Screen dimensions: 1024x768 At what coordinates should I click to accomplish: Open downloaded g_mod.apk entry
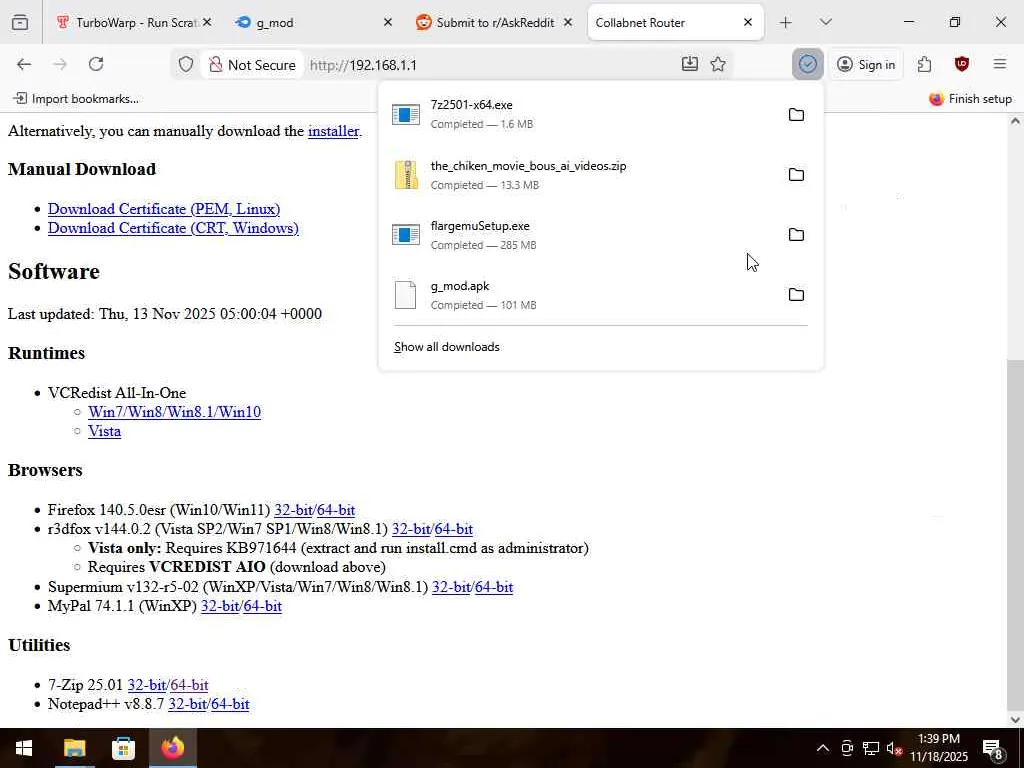pyautogui.click(x=581, y=295)
